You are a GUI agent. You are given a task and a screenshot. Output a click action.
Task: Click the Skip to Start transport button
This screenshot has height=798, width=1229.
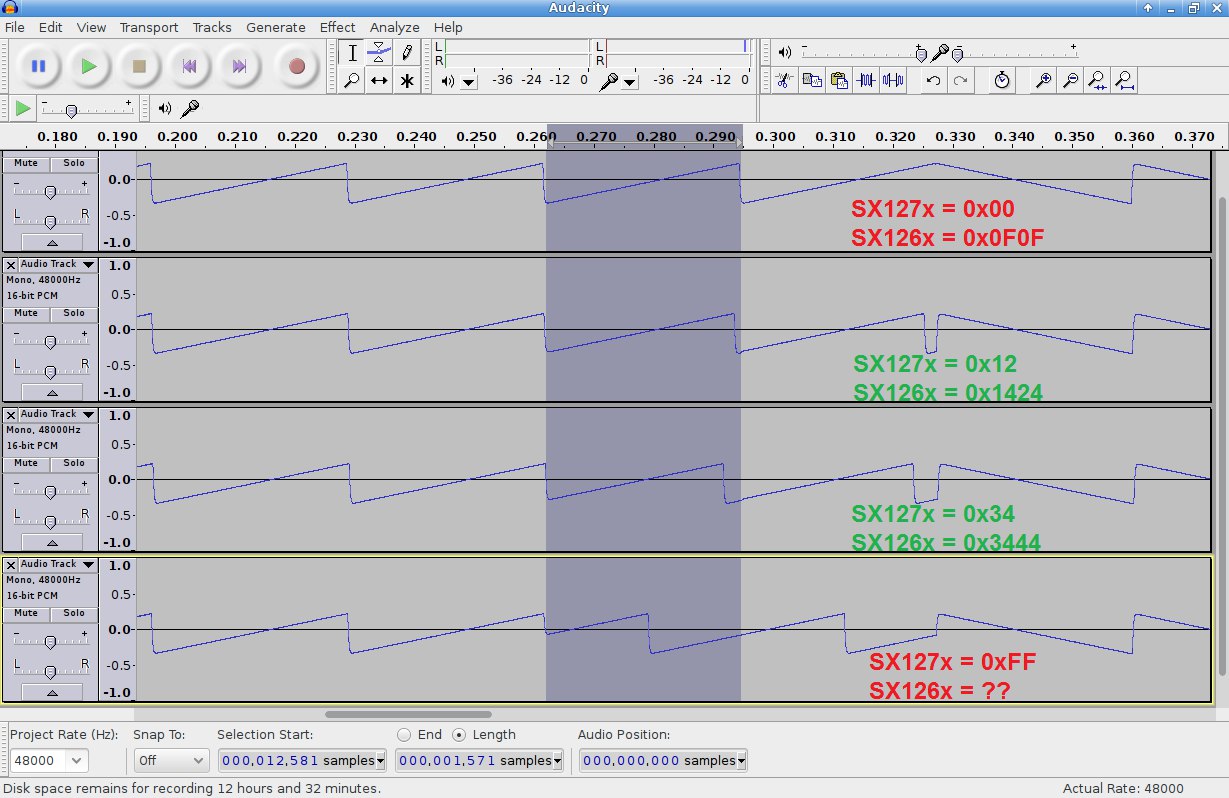[189, 66]
